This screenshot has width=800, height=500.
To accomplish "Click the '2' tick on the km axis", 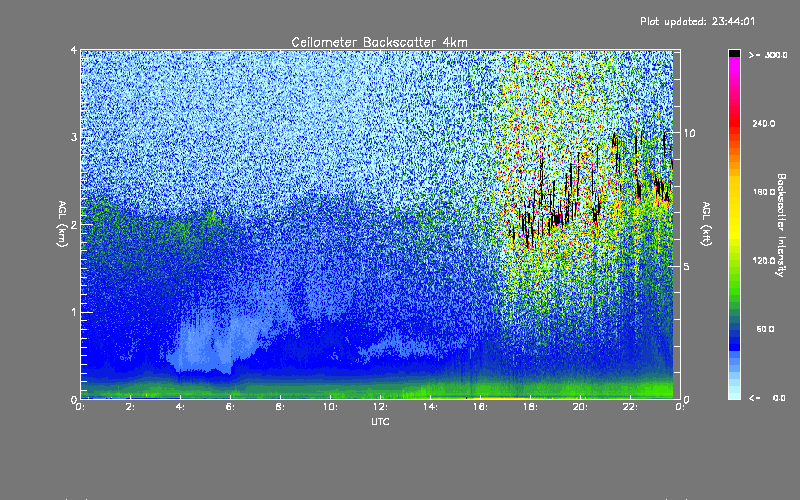I will tap(74, 224).
